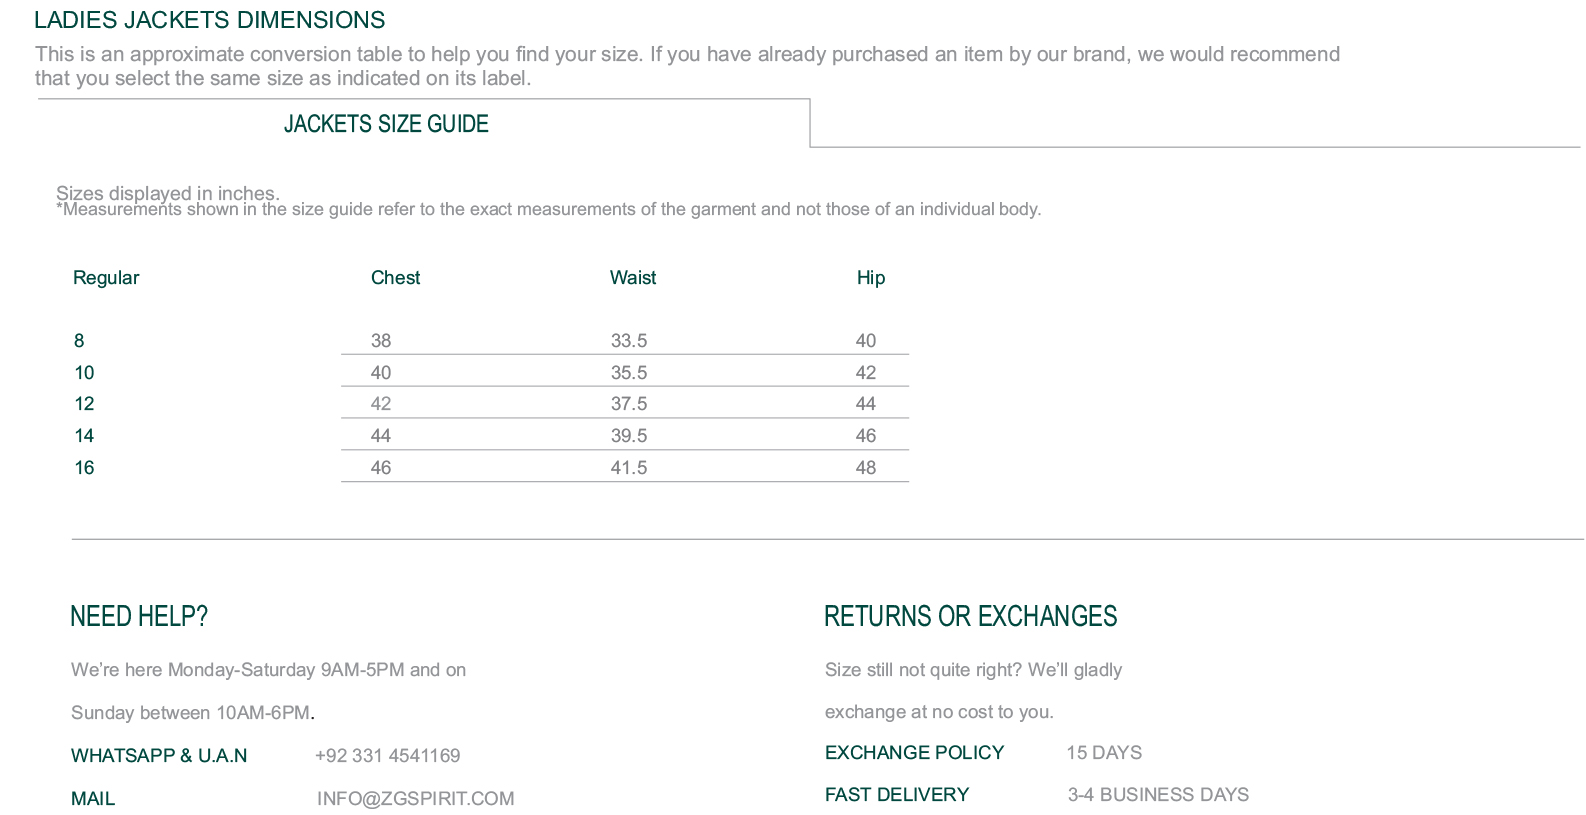This screenshot has width=1586, height=815.
Task: Select the Waist column header
Action: [633, 278]
